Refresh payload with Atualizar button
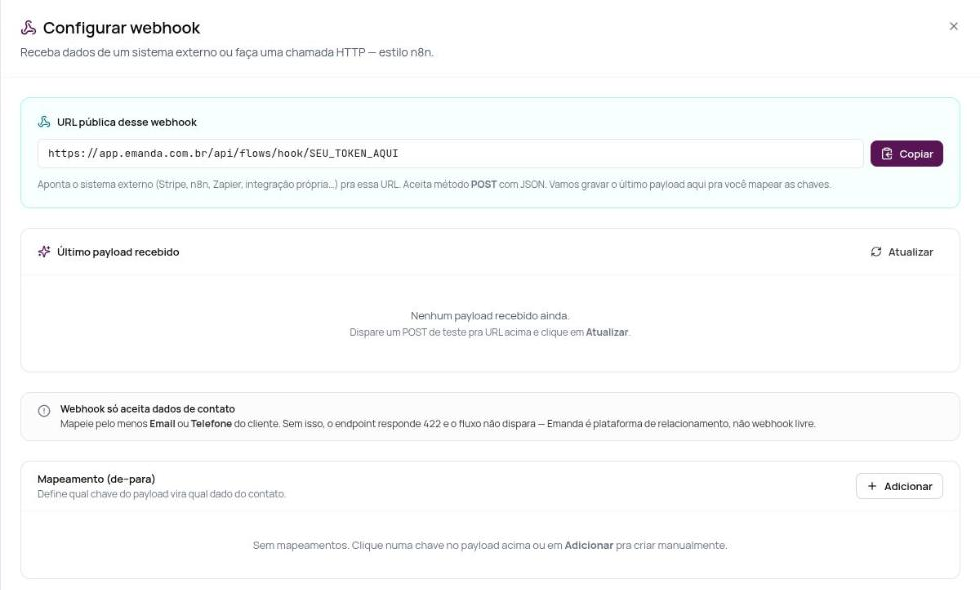This screenshot has height=590, width=980. click(901, 252)
